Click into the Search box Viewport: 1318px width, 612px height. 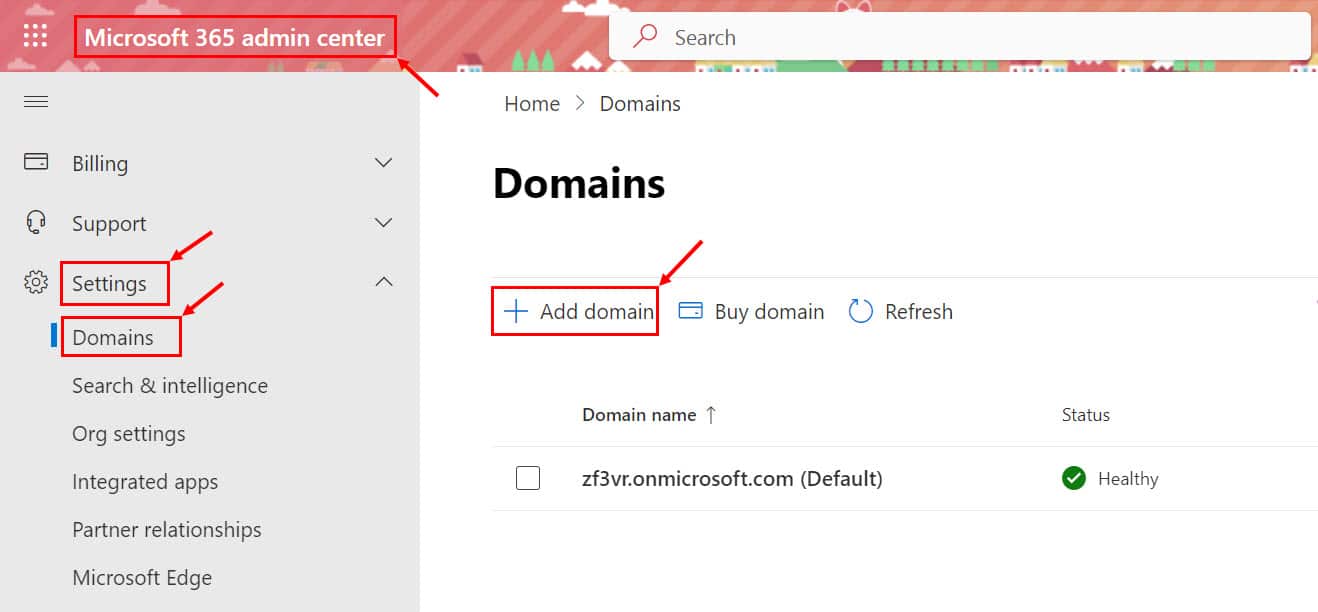point(960,38)
